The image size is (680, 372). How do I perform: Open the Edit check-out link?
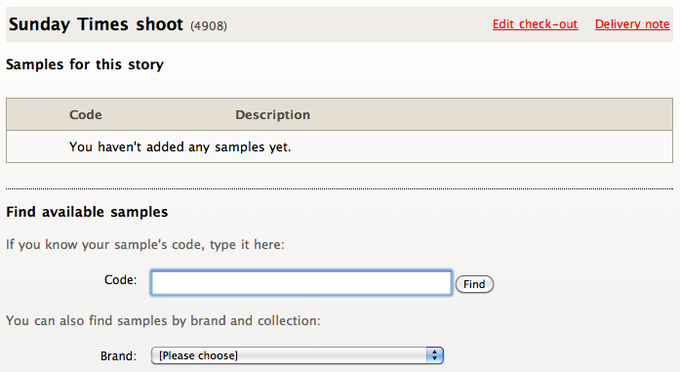(x=535, y=24)
